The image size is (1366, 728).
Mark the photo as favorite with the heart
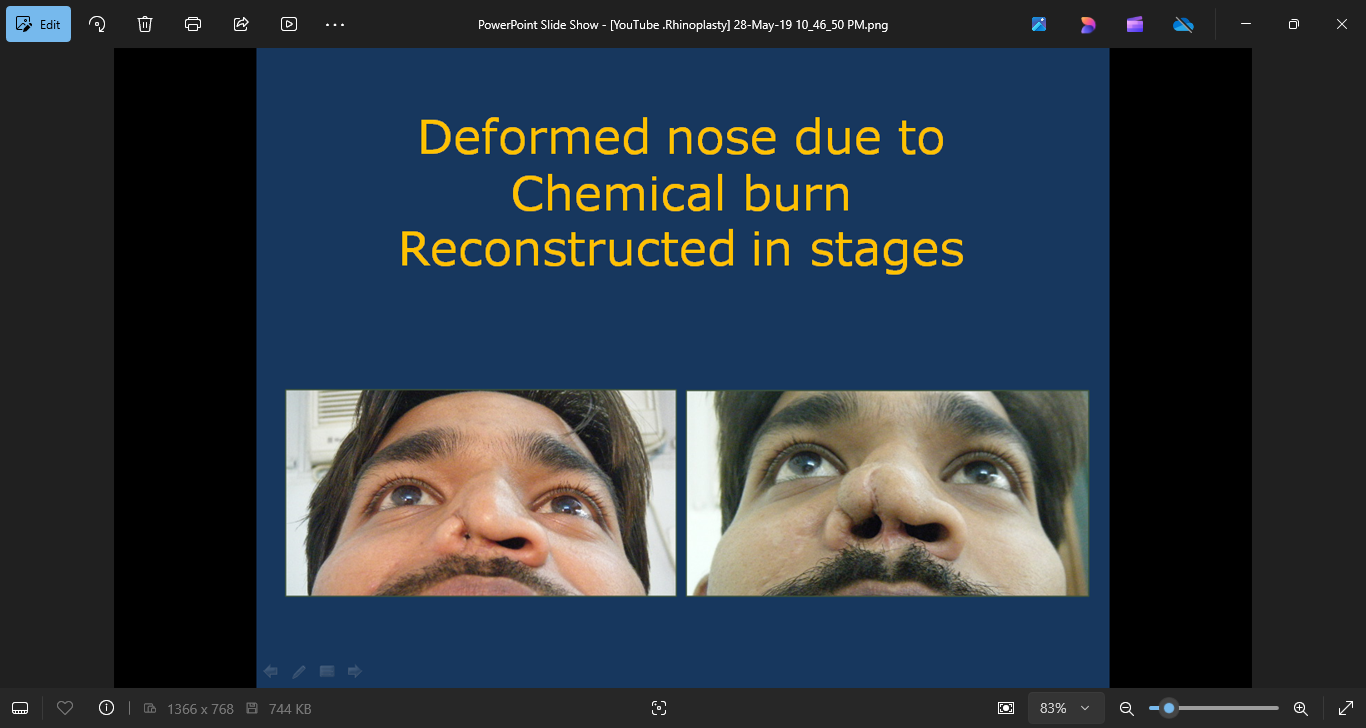click(65, 708)
